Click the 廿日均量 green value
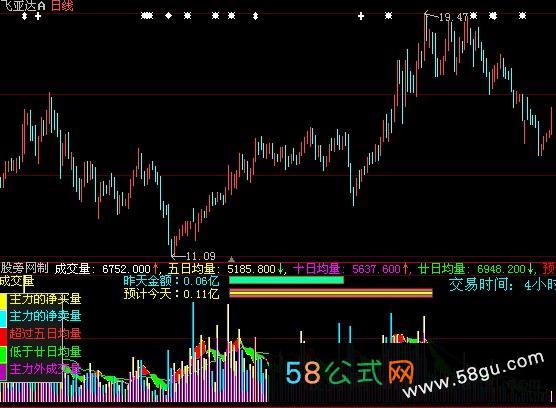The height and width of the screenshot is (408, 556). point(501,269)
